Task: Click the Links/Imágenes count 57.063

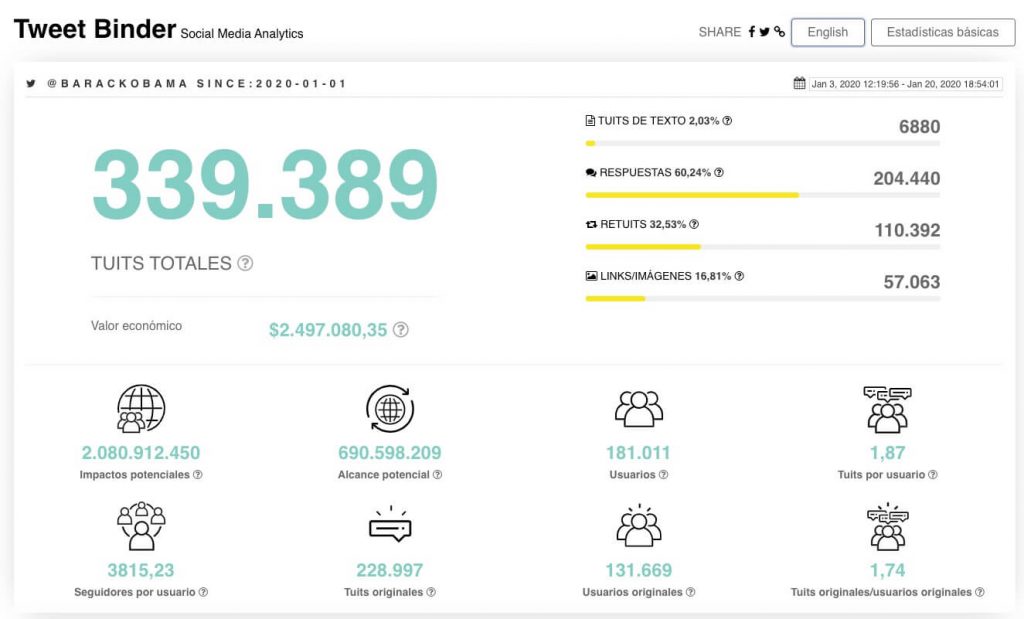Action: [x=912, y=282]
